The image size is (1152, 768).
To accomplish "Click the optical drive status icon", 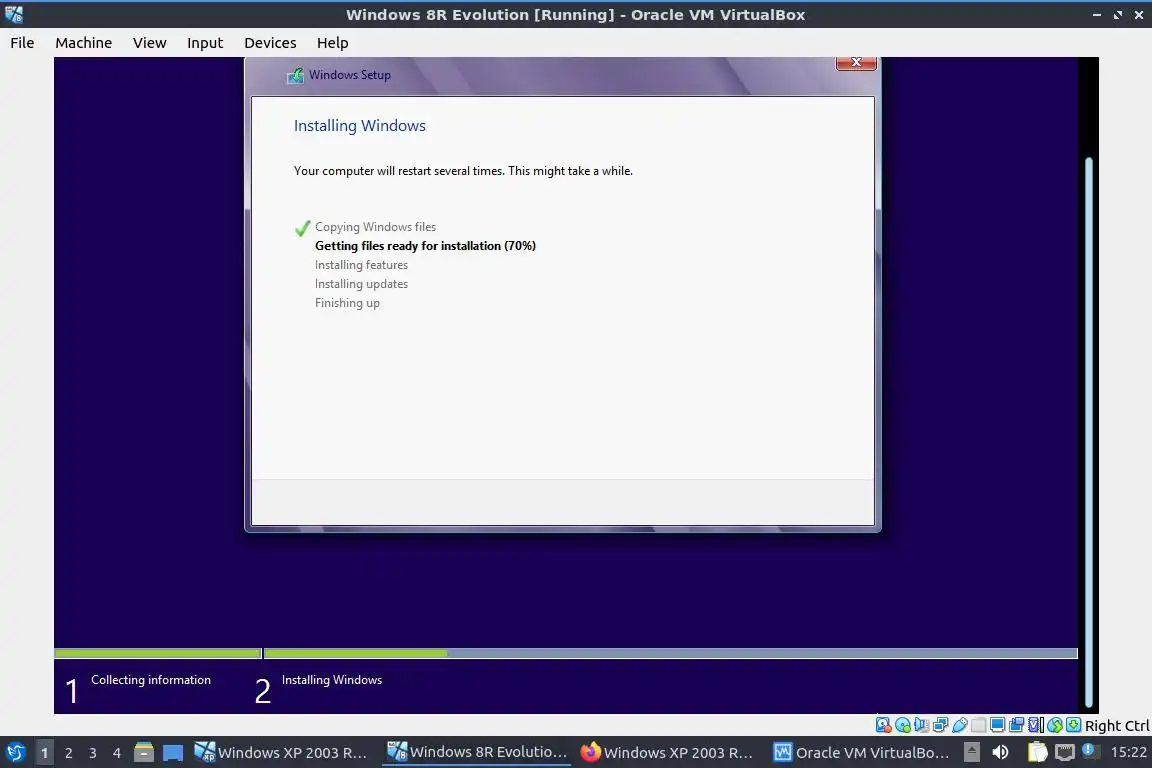I will (902, 725).
